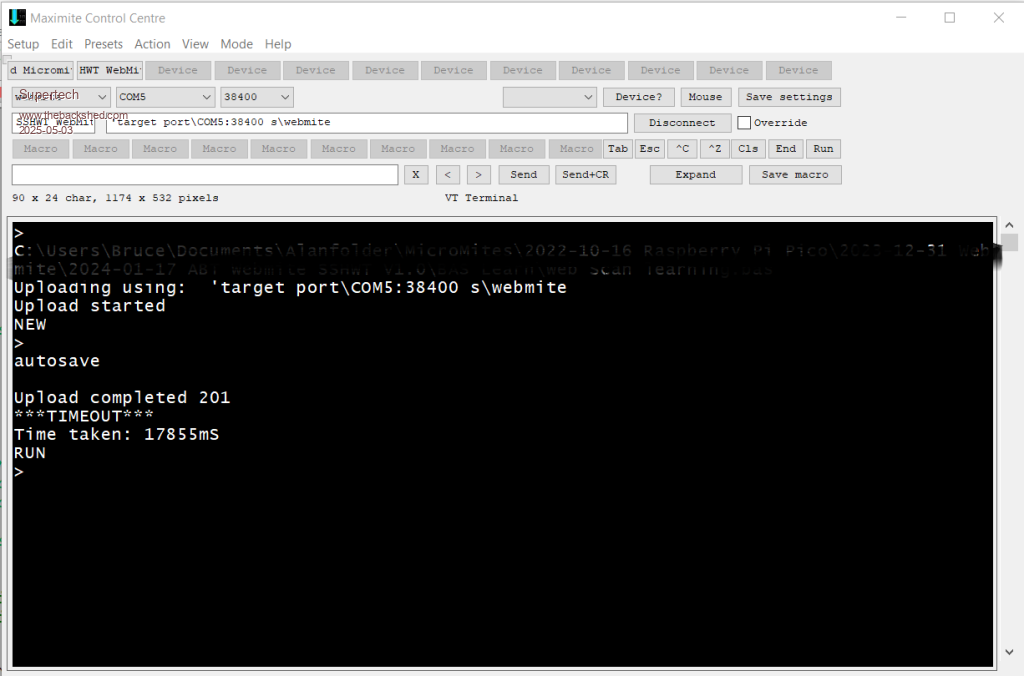Click the Maximite Control Centre app icon
Image resolution: width=1024 pixels, height=676 pixels.
pyautogui.click(x=17, y=17)
